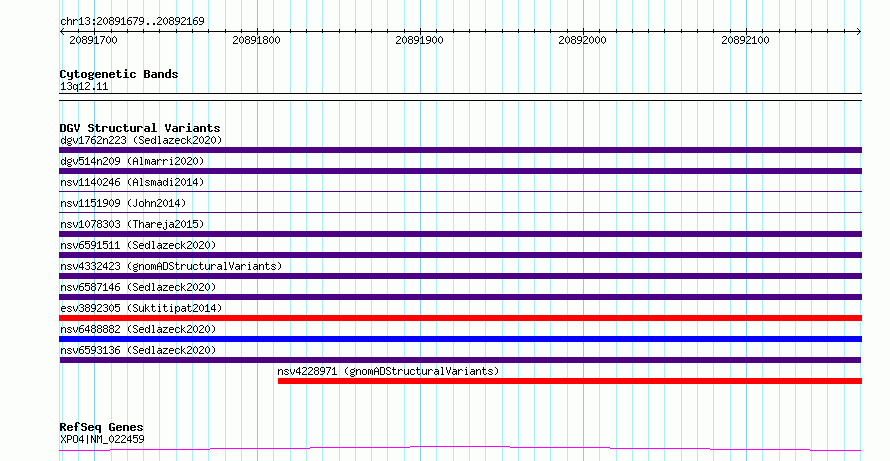Viewport: 890px width, 461px height.
Task: Click the purple bar for nsv6591511
Action: tap(460, 255)
